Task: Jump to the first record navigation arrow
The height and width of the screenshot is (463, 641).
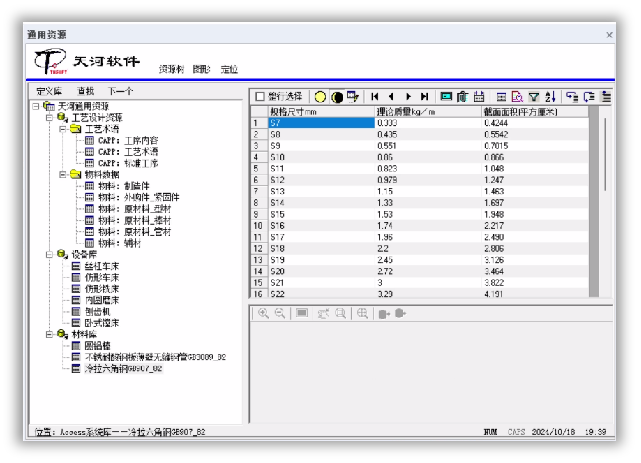Action: 374,96
